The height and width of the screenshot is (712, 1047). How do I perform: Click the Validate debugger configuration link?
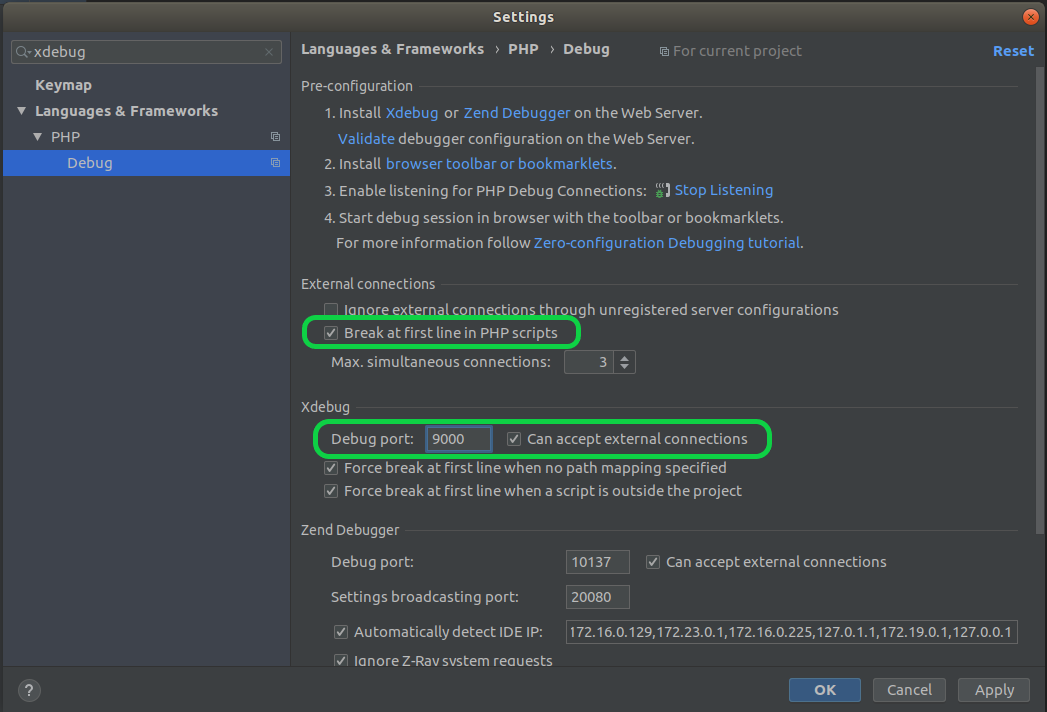click(366, 139)
